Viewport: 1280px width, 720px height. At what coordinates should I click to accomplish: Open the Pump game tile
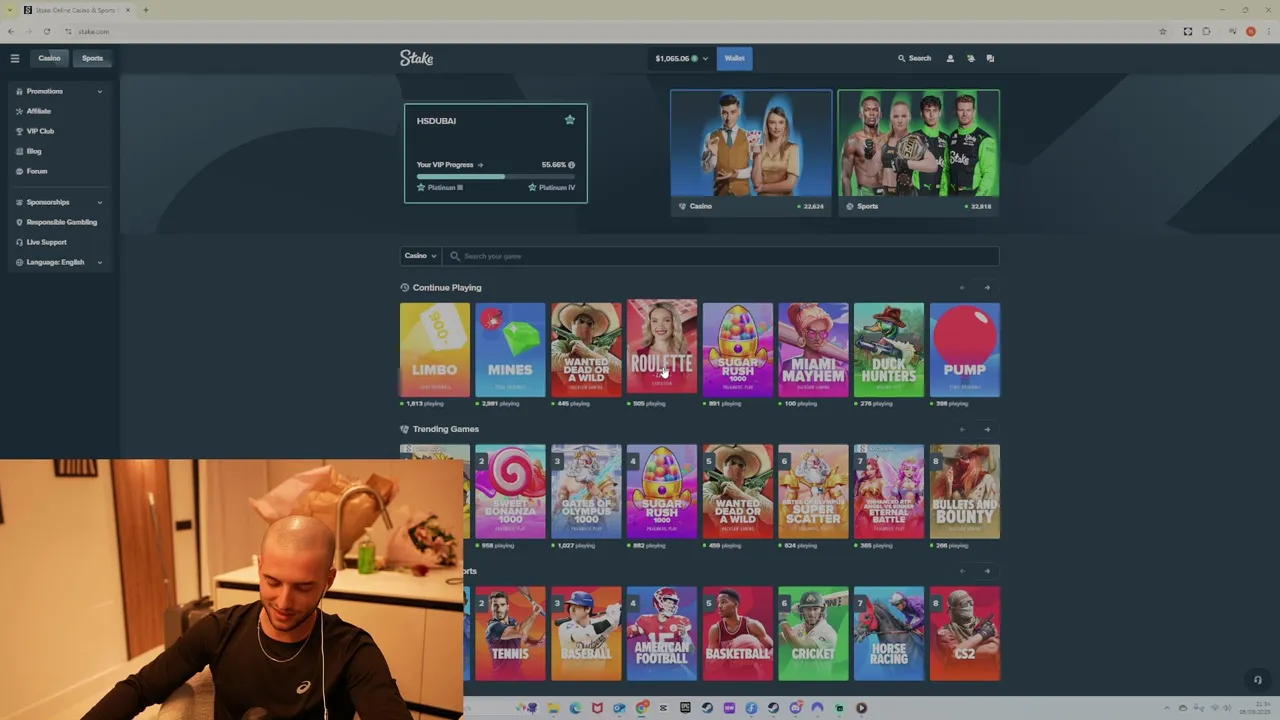click(965, 350)
